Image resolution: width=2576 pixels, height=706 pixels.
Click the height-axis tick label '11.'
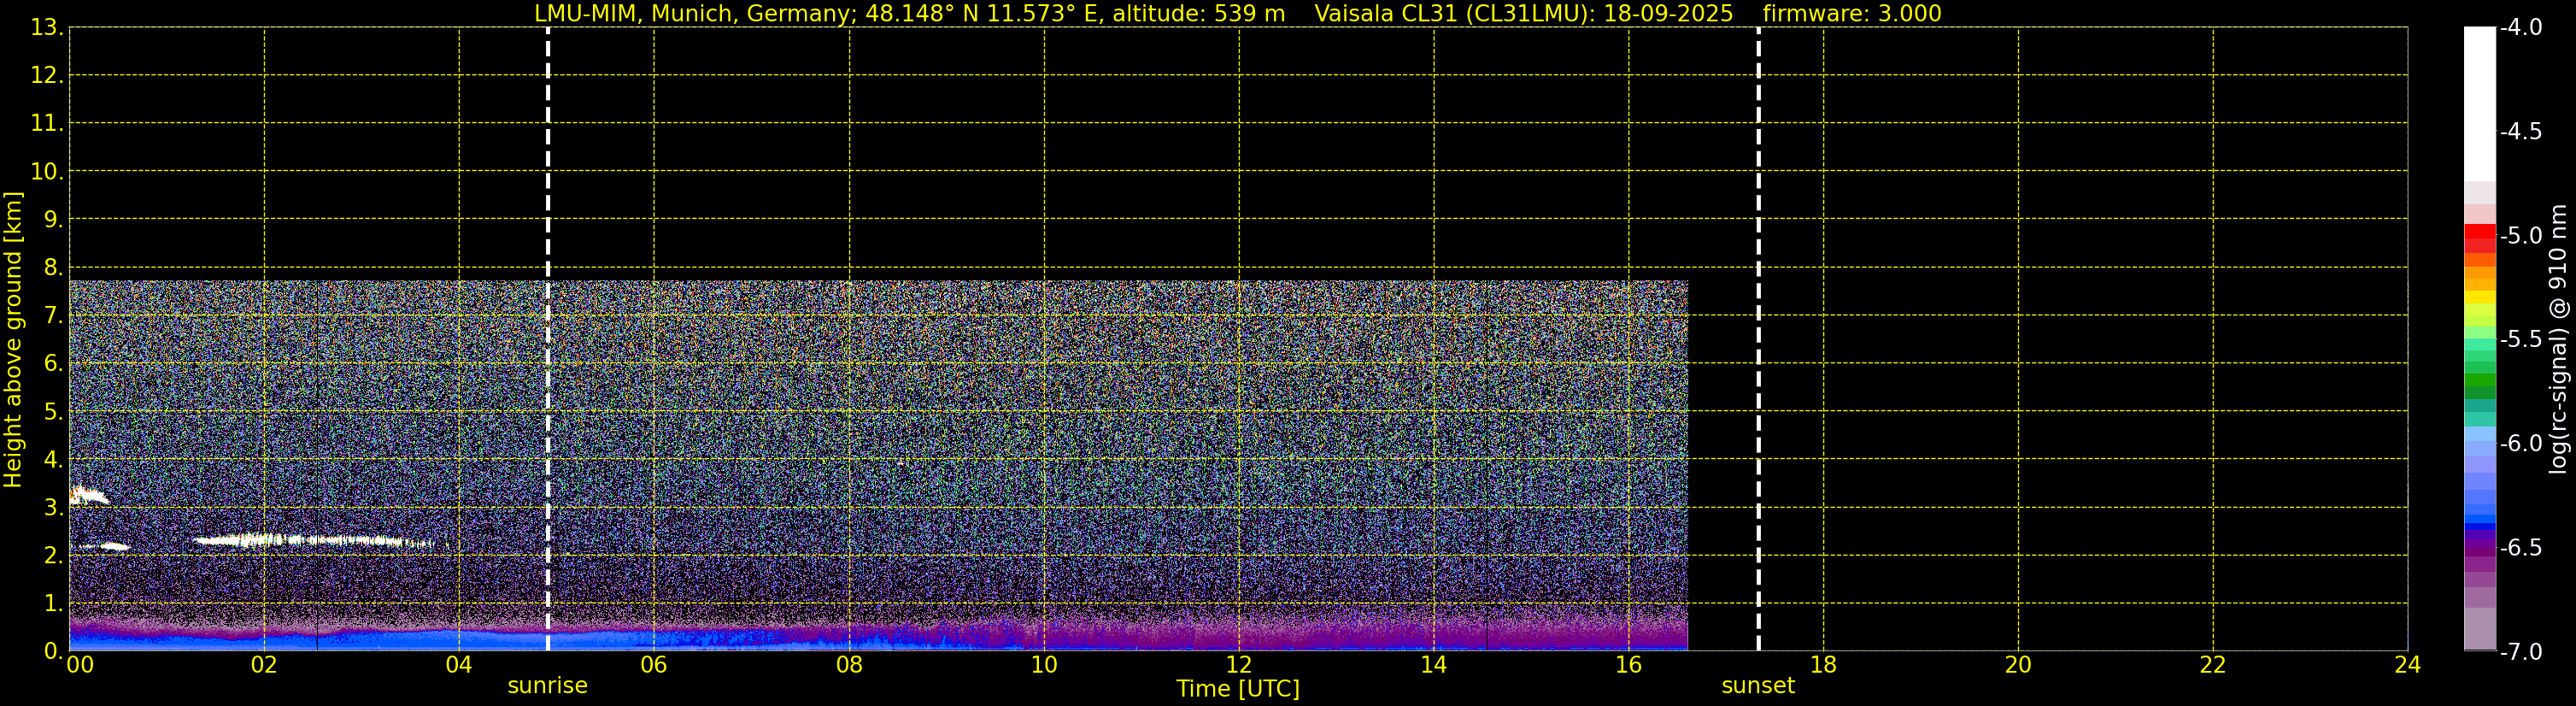47,124
